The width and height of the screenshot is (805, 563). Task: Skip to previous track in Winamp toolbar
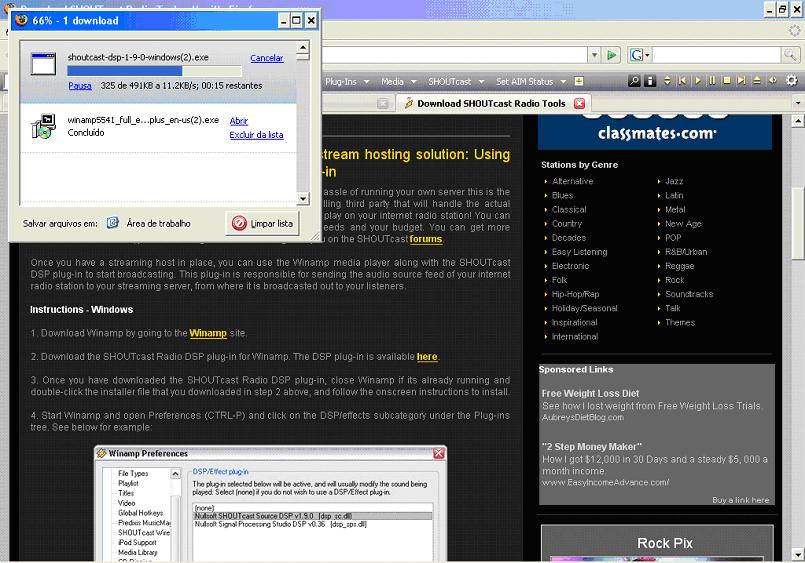coord(682,81)
